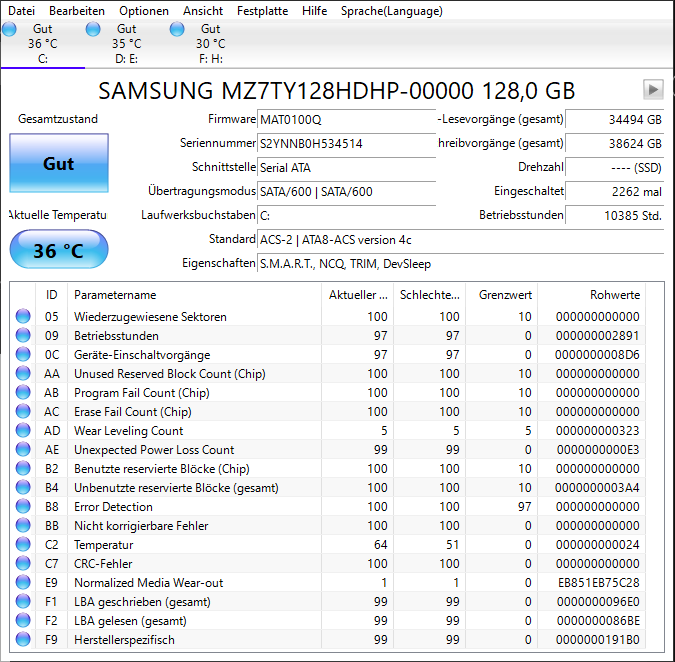Click status icon for CRC-Fehler
Image resolution: width=675 pixels, height=662 pixels.
[x=23, y=563]
